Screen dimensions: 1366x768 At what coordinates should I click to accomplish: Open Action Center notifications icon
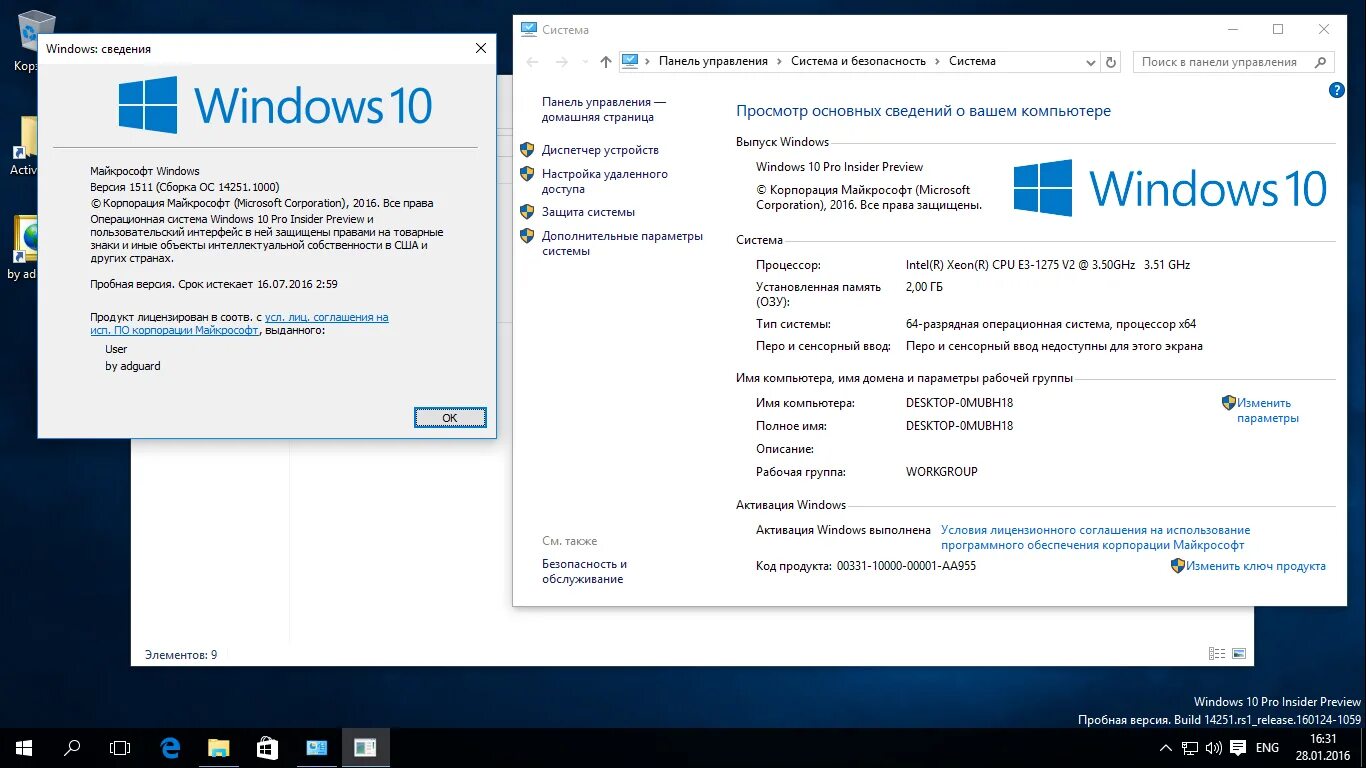point(1238,748)
